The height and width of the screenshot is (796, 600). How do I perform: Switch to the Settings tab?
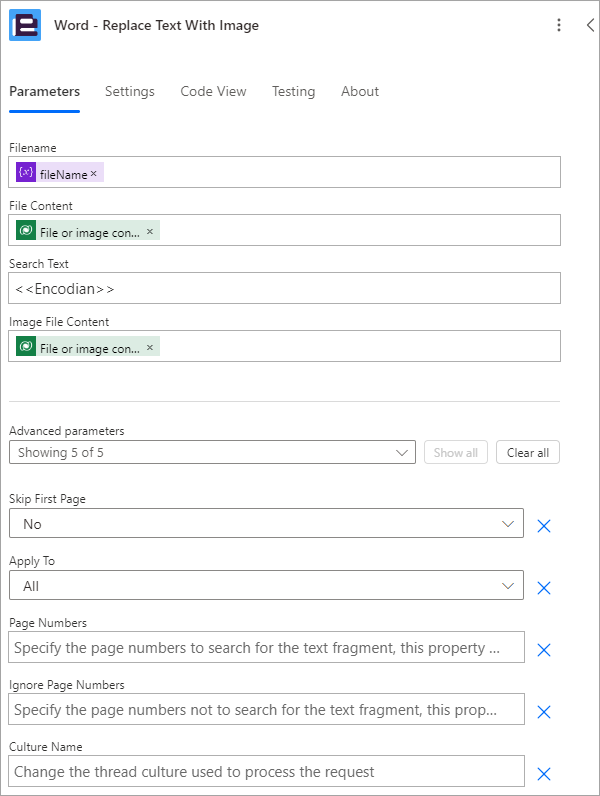[x=129, y=91]
